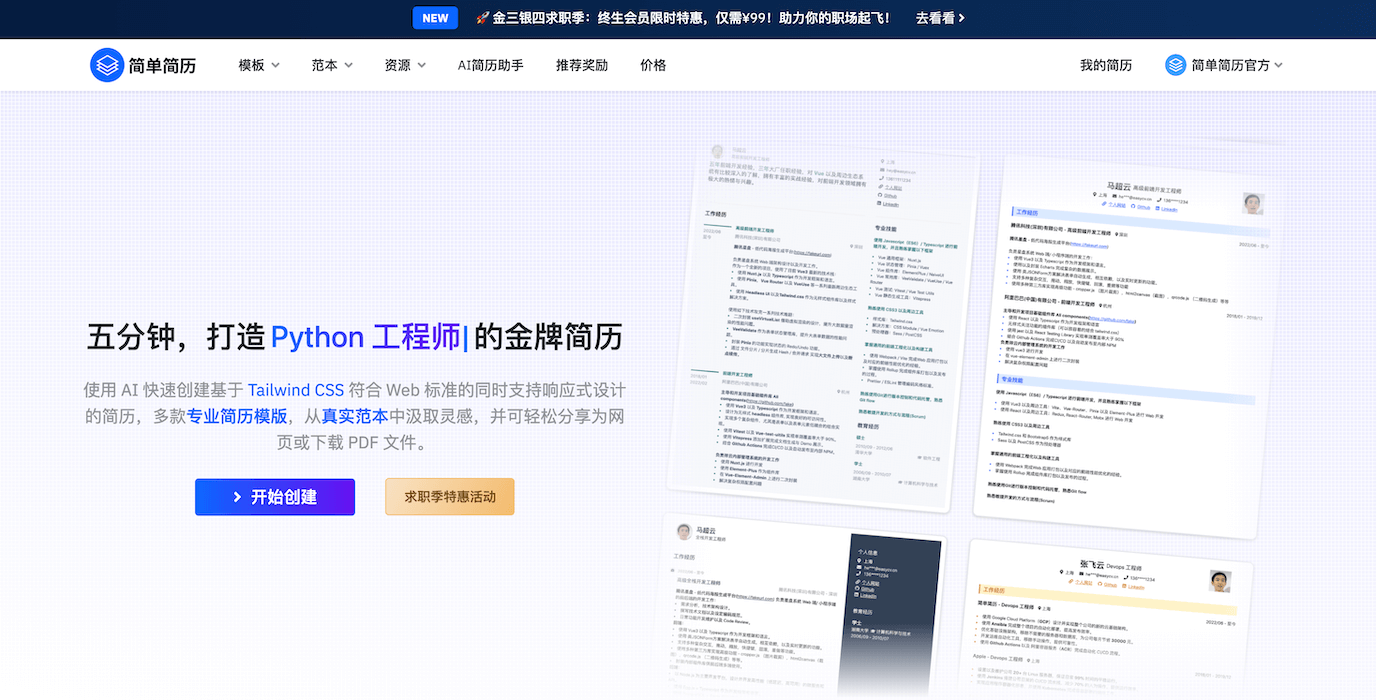The image size is (1376, 700).
Task: Expand the 范本 dropdown menu
Action: click(332, 65)
